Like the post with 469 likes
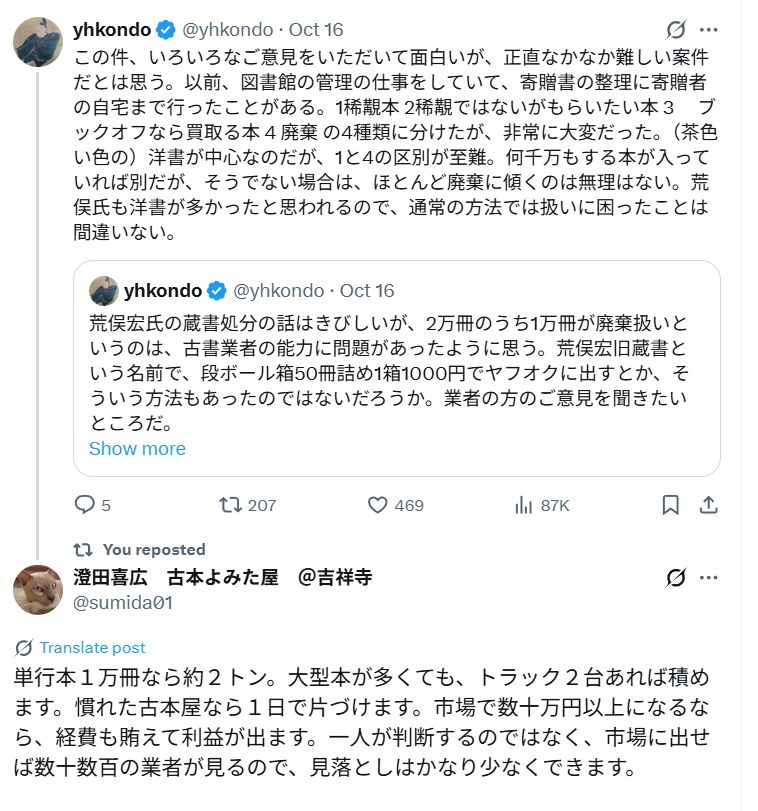Viewport: 758px width, 811px height. coord(377,505)
